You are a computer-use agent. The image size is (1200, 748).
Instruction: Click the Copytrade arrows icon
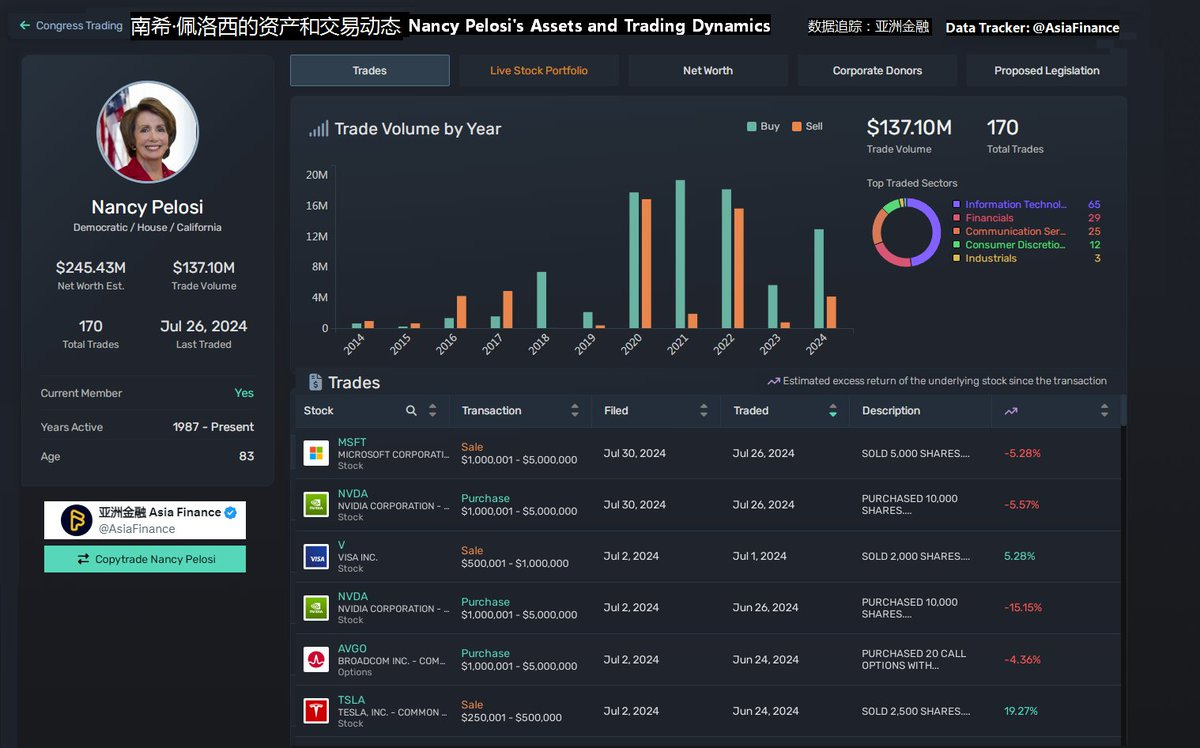(x=83, y=559)
